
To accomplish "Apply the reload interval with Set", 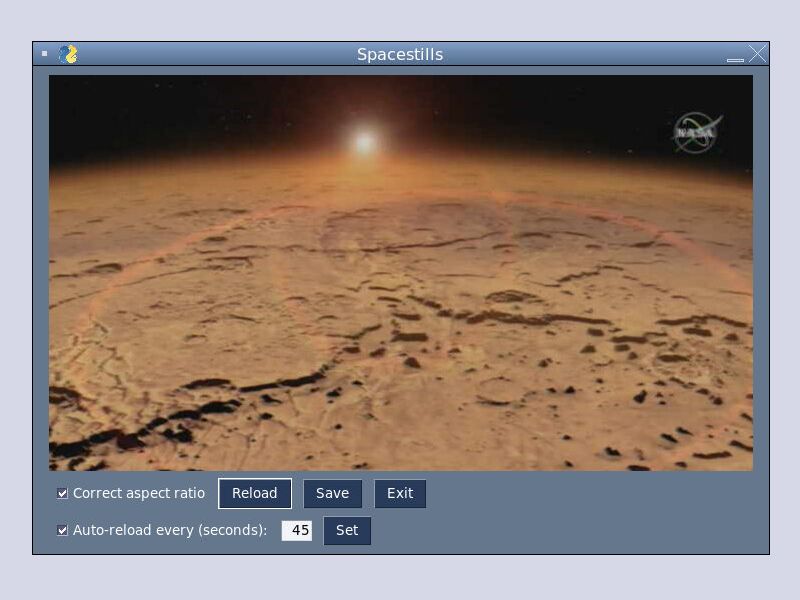I will pyautogui.click(x=347, y=531).
